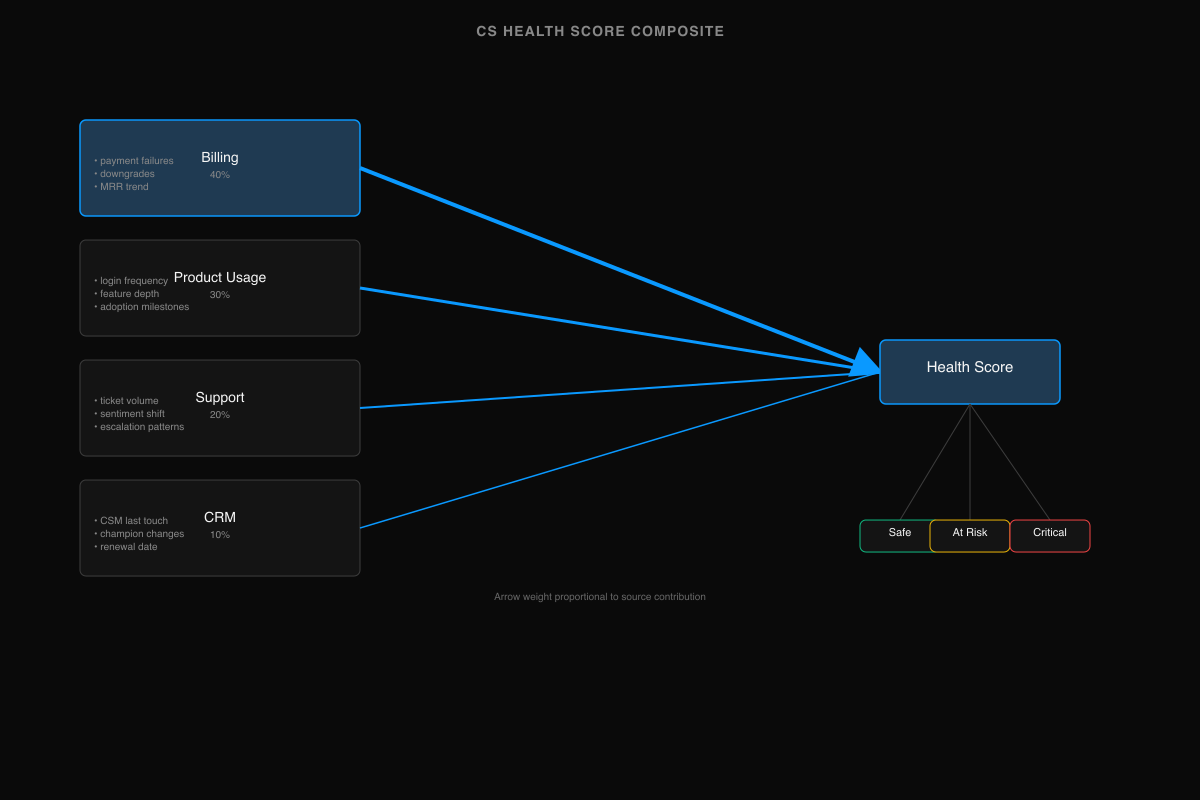
Task: Click the 'MRR trend' bullet text
Action: click(122, 187)
